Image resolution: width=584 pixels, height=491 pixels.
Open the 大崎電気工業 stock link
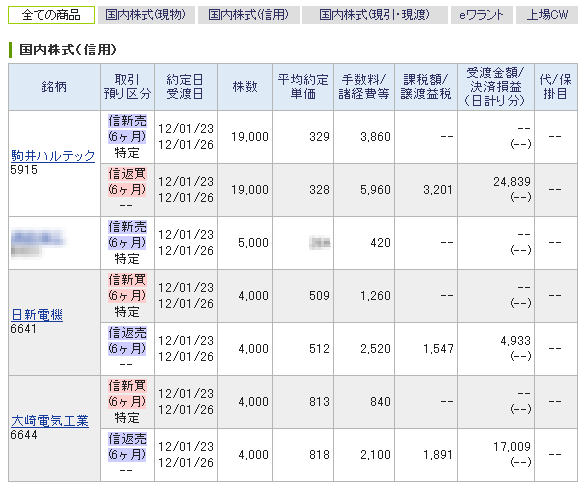pyautogui.click(x=50, y=421)
